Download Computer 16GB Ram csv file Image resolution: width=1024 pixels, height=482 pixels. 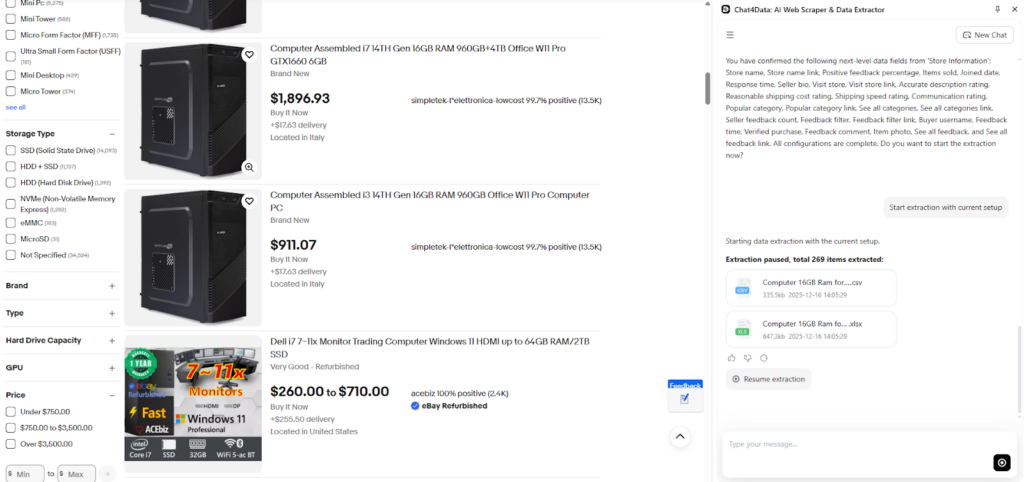point(811,288)
